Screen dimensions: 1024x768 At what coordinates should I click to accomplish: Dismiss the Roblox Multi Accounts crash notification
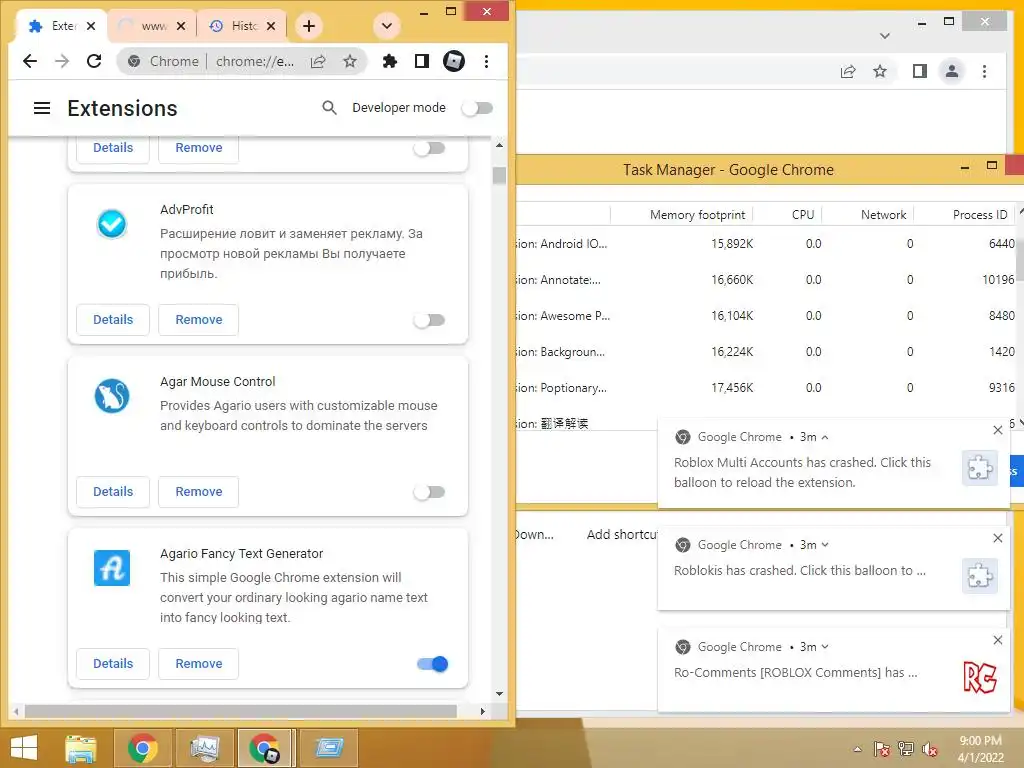997,430
